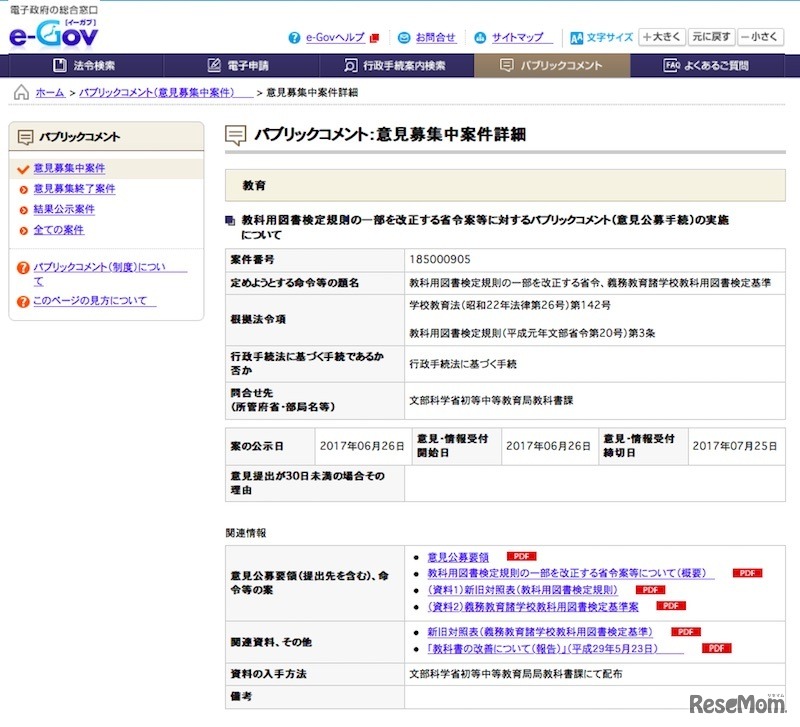This screenshot has width=800, height=727.
Task: Open 全ての案件 sidebar link
Action: (x=59, y=230)
